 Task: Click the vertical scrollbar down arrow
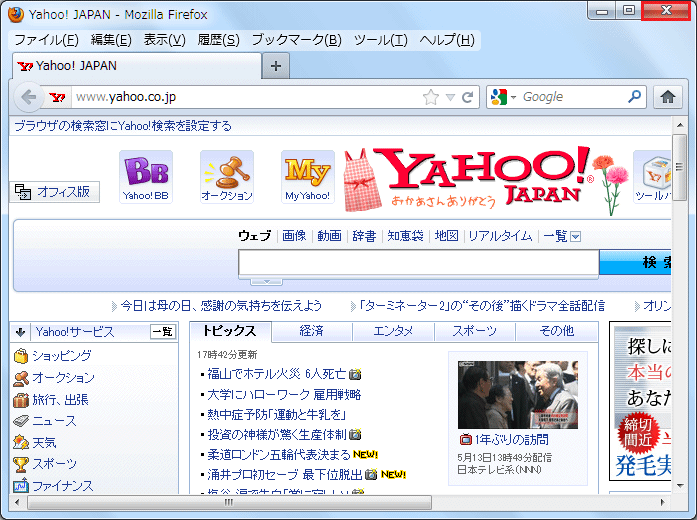coord(680,486)
